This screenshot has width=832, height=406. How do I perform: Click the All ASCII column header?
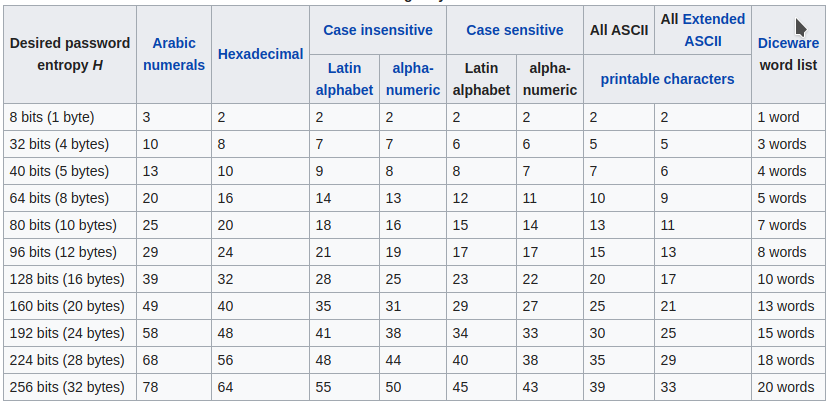[x=619, y=30]
